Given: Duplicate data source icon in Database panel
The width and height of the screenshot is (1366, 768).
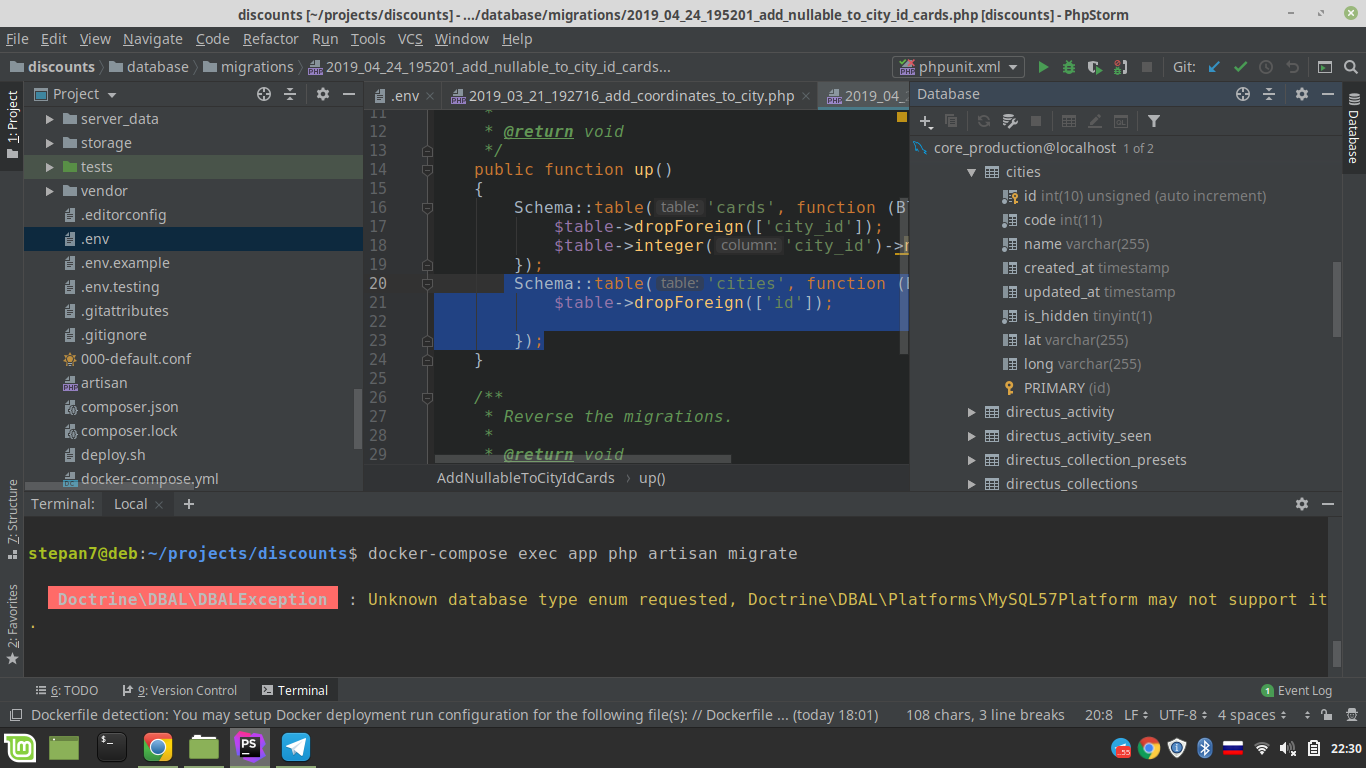Looking at the screenshot, I should [951, 121].
